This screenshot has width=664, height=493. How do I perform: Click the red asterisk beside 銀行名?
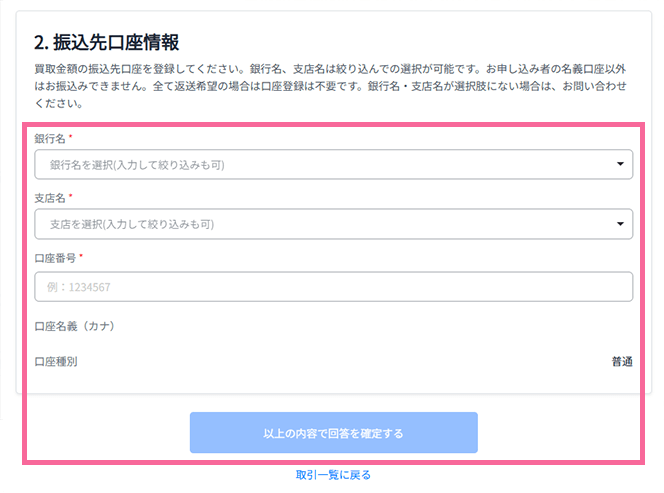pos(71,137)
